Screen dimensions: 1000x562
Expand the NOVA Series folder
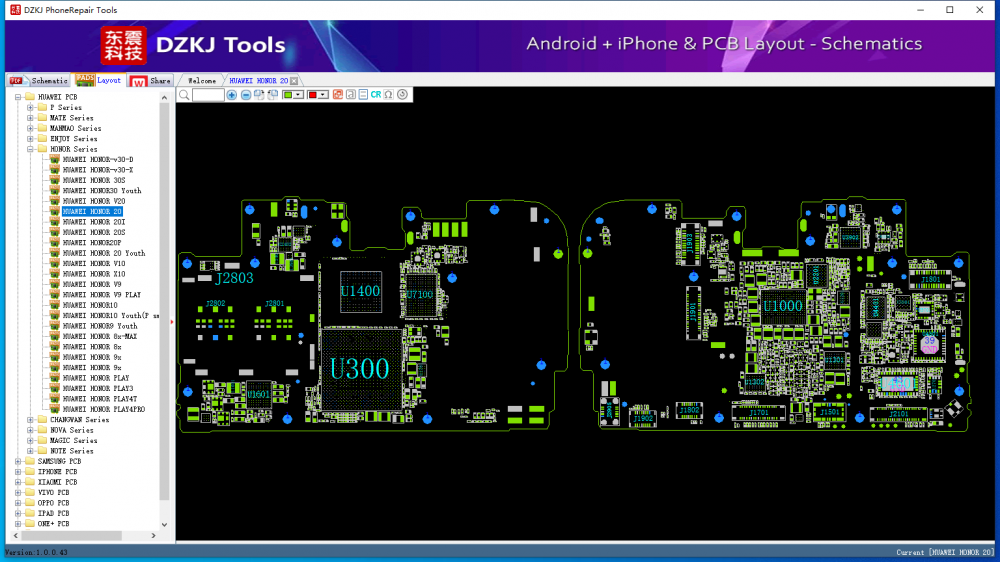(x=31, y=430)
